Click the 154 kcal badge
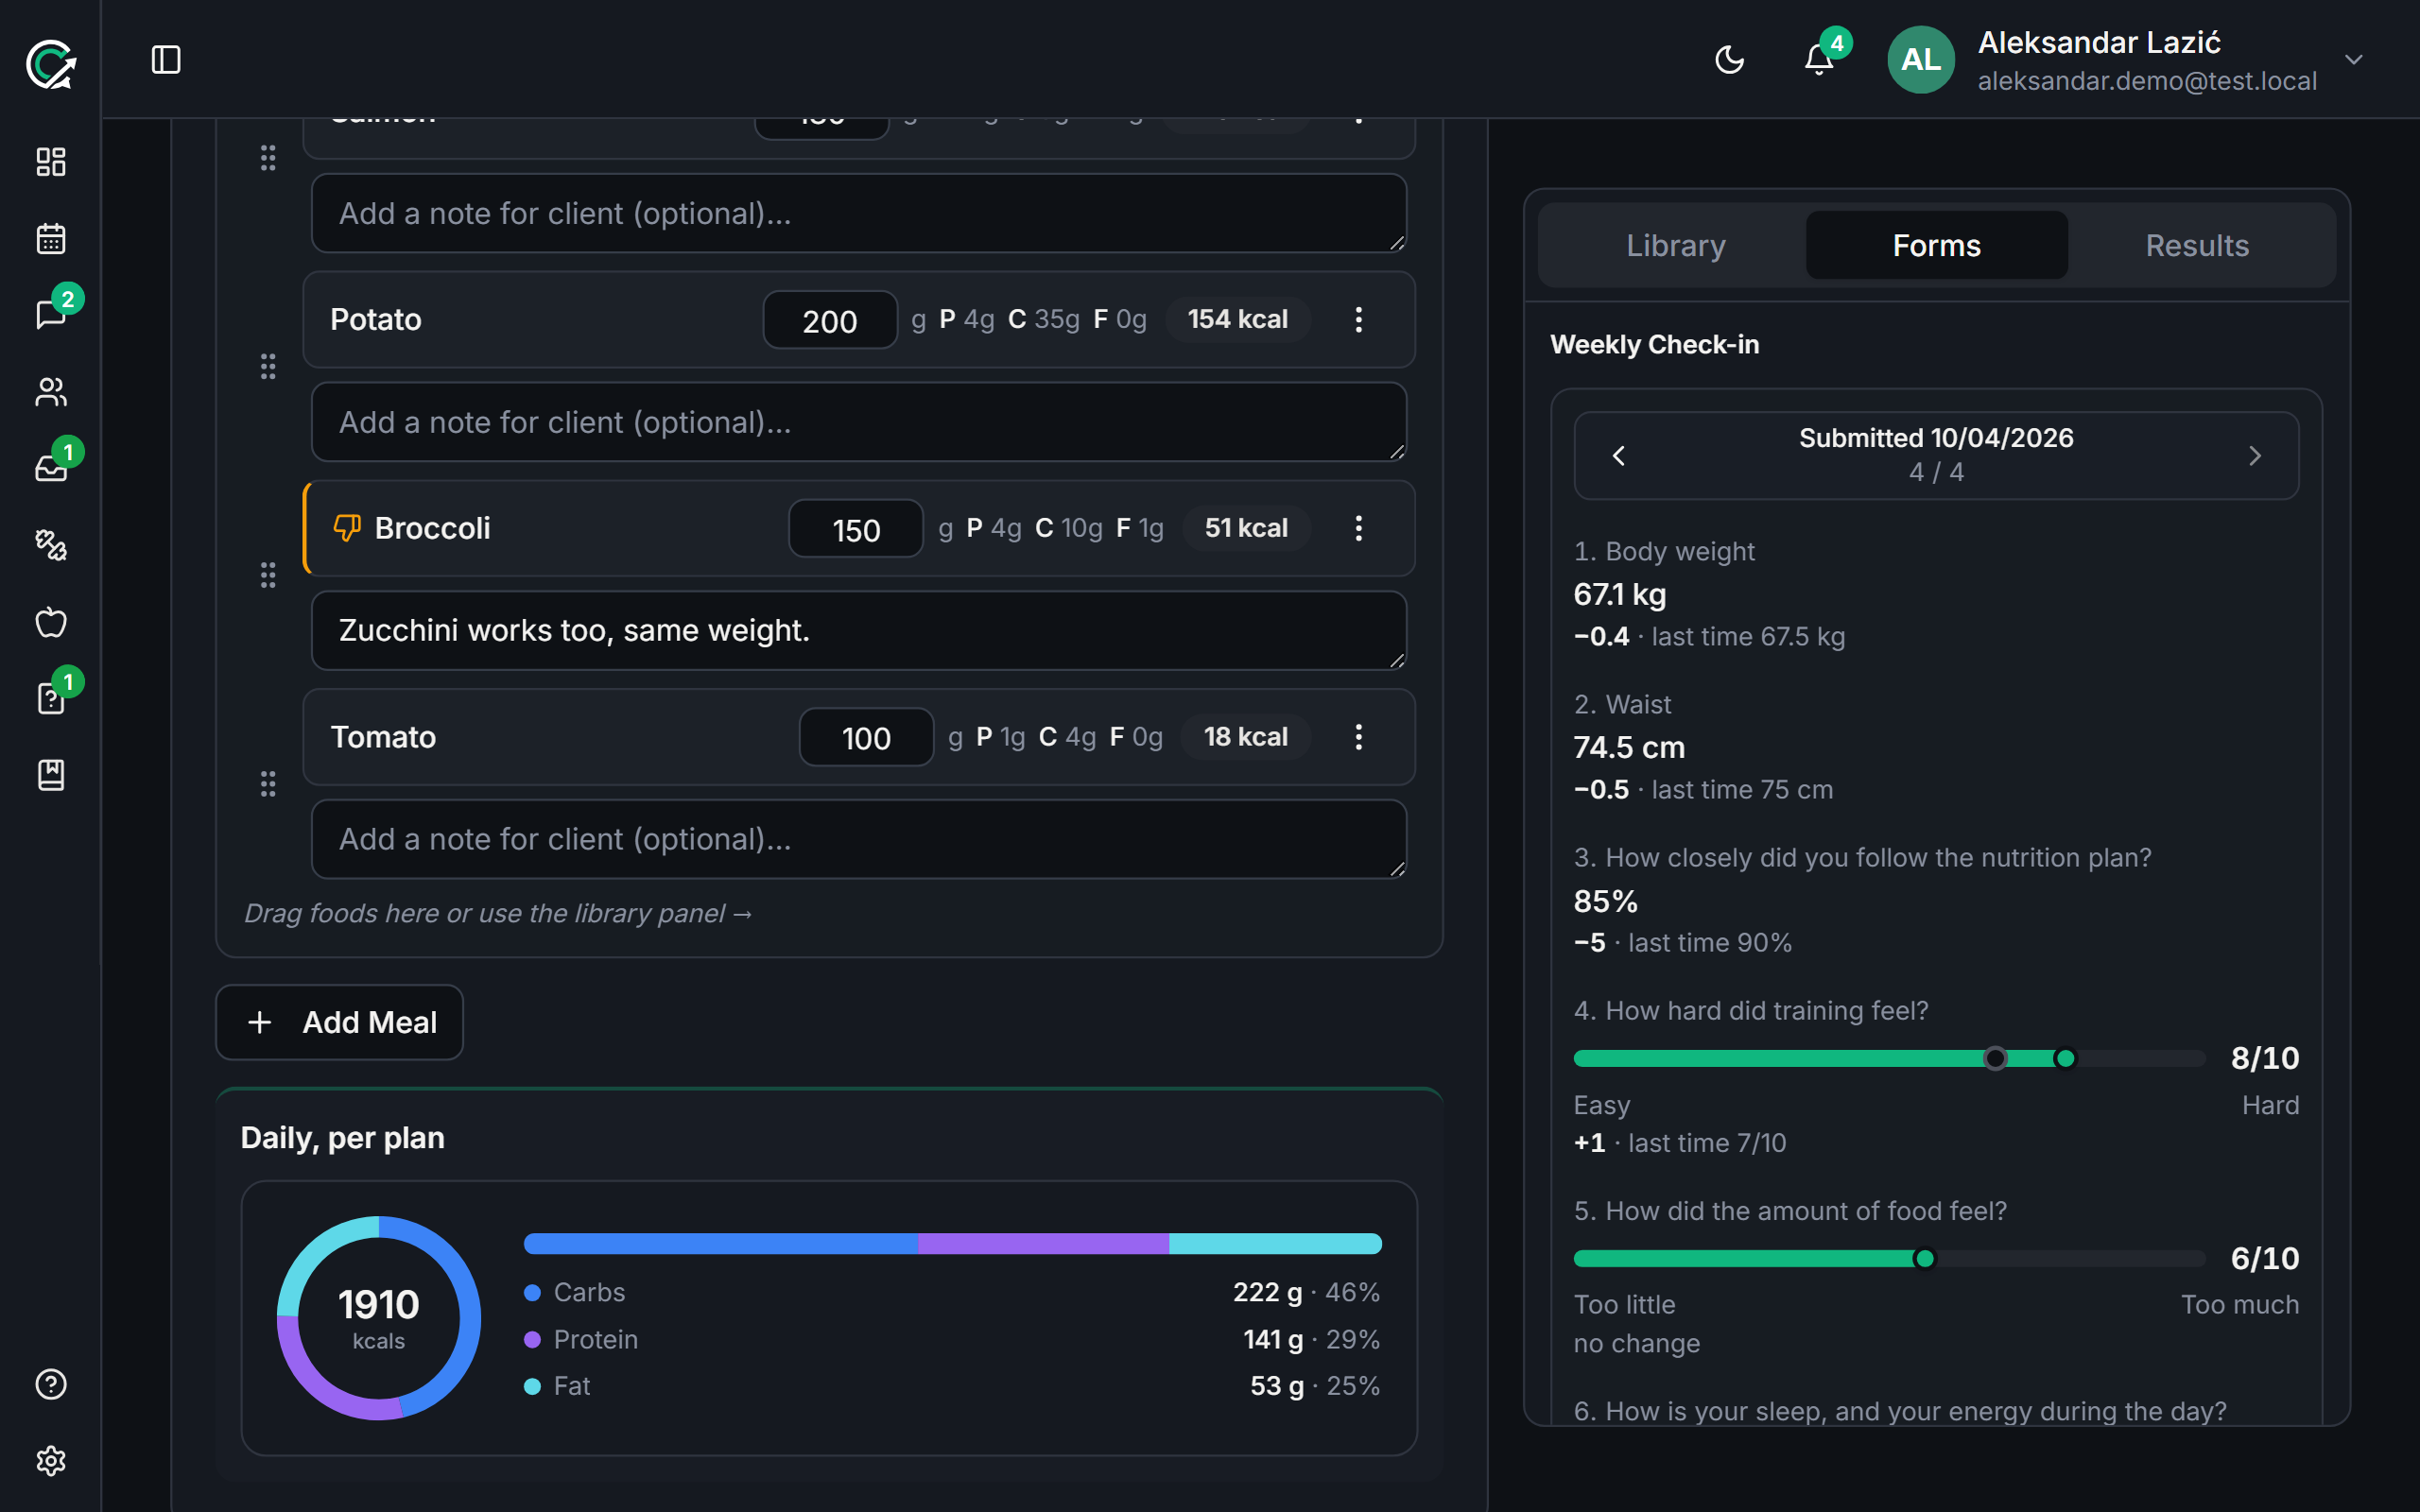The image size is (2420, 1512). [1238, 320]
